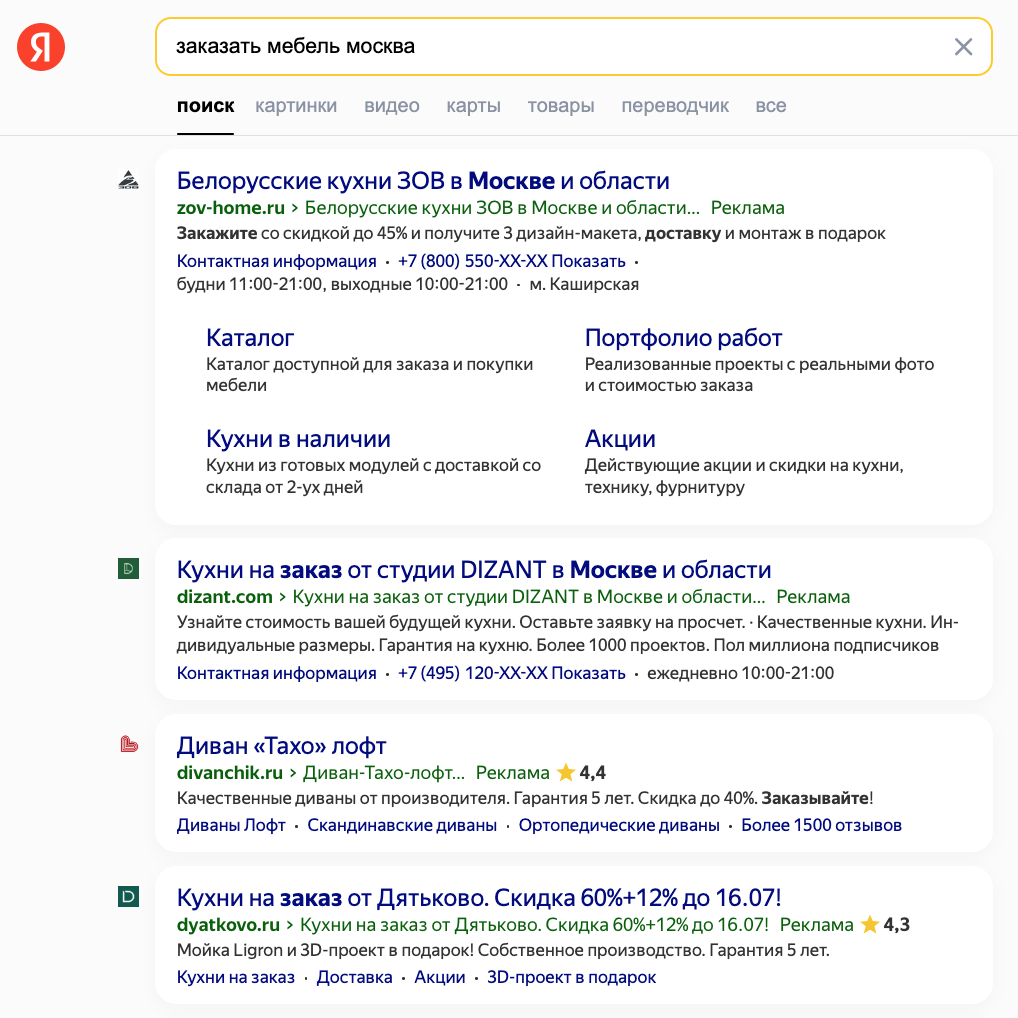Open the 'Портфолио работ' sitelink

683,338
